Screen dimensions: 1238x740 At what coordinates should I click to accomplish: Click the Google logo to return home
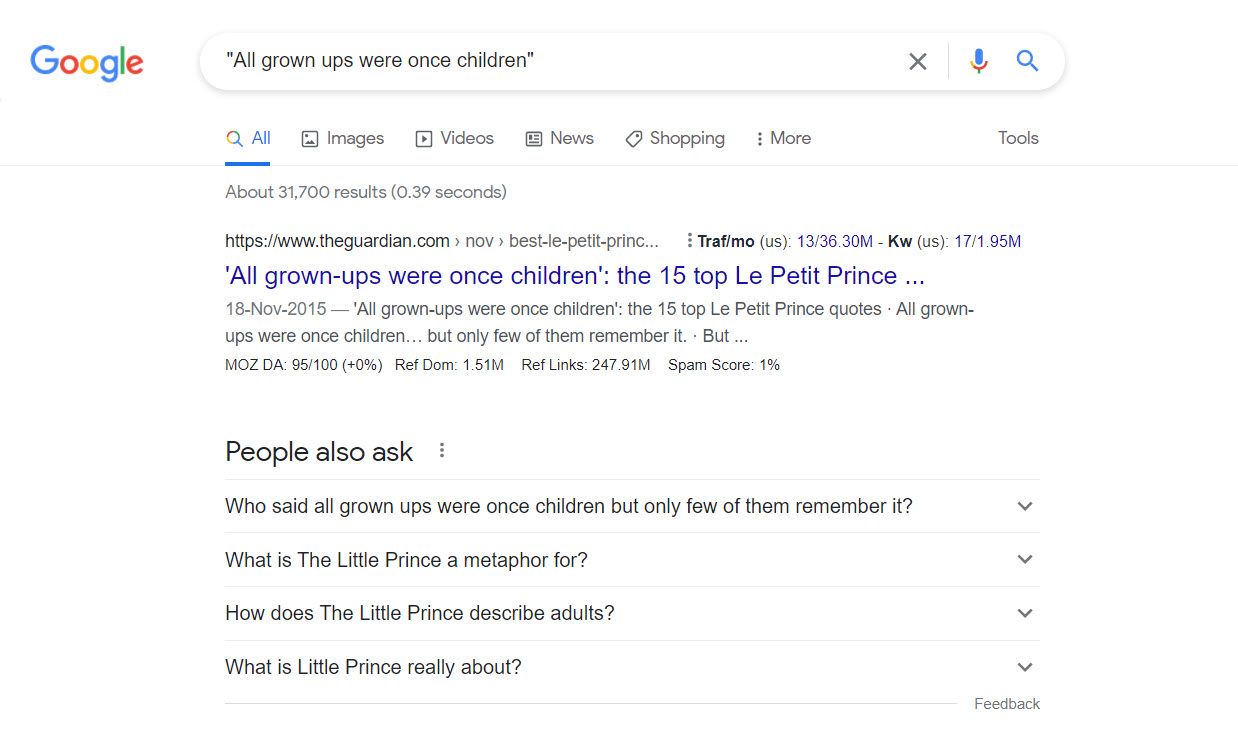click(86, 62)
